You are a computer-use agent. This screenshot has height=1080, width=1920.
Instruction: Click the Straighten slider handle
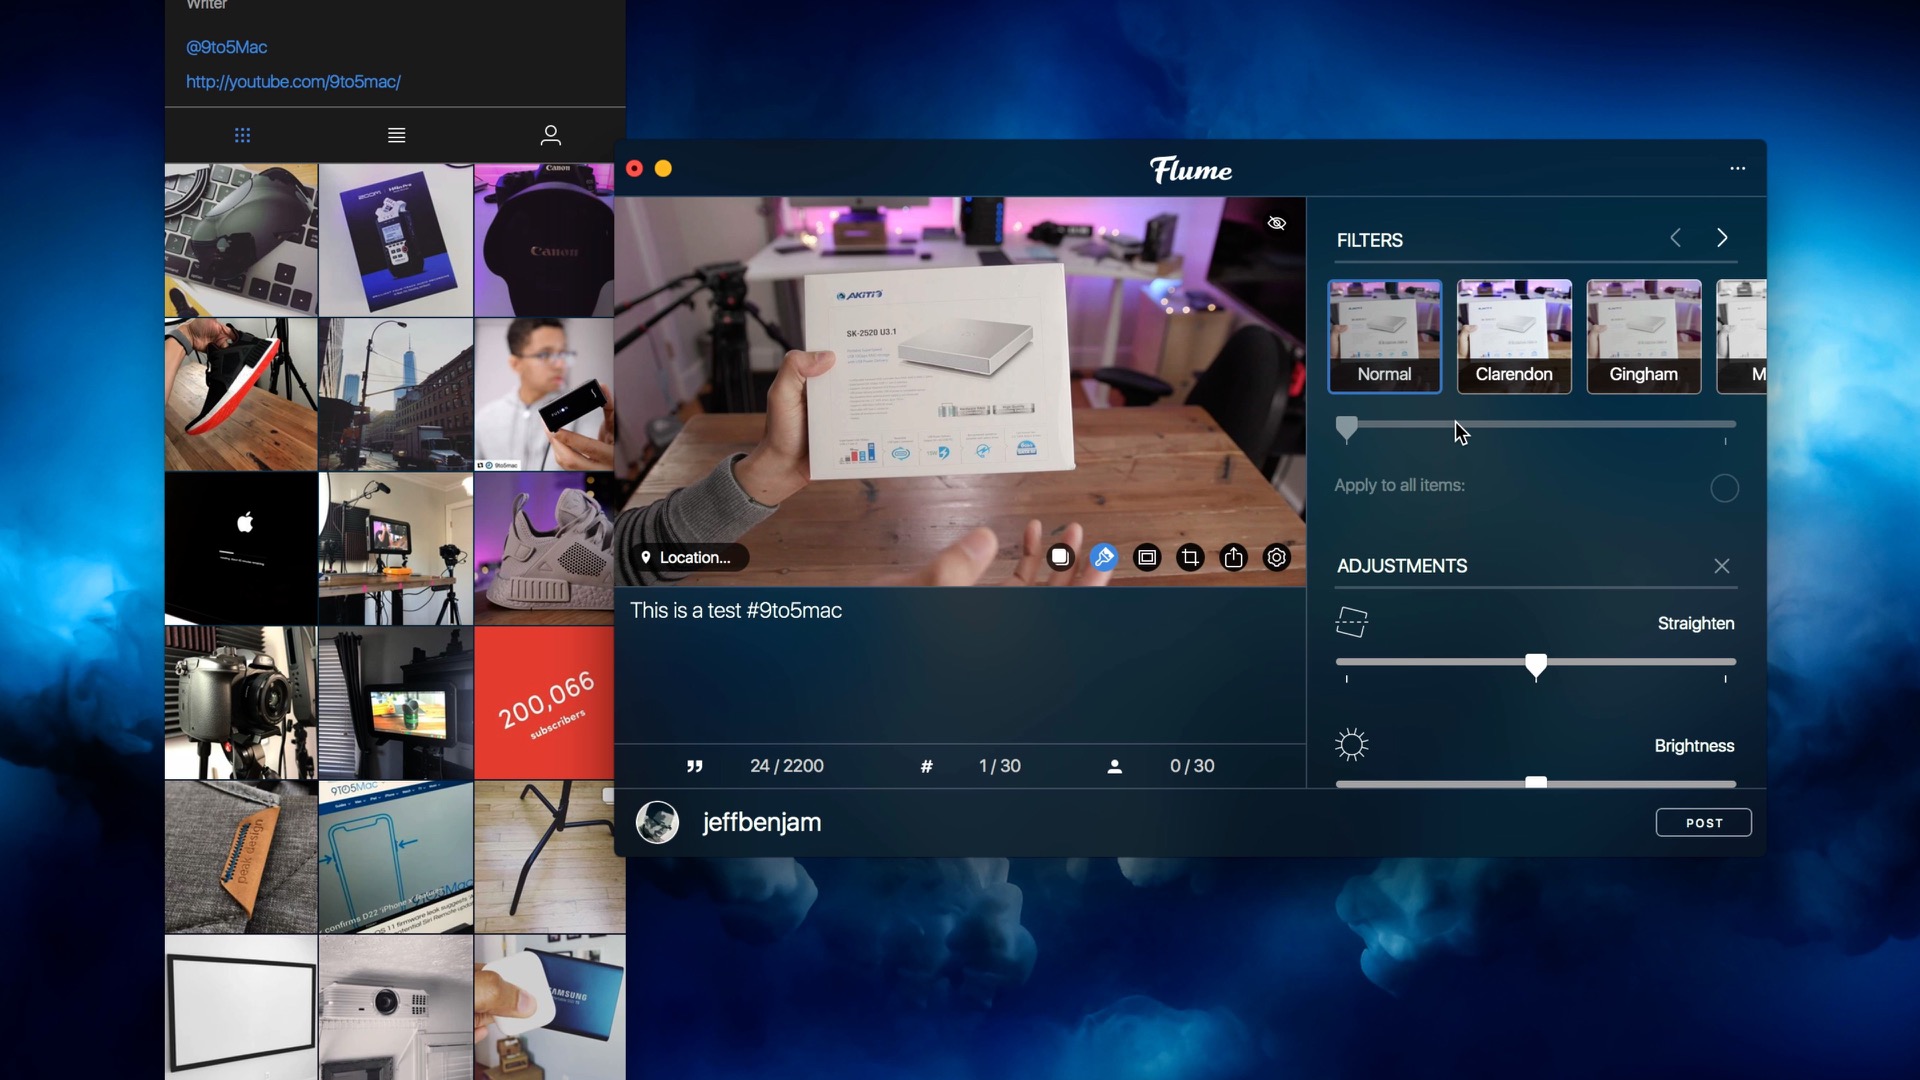(1536, 664)
